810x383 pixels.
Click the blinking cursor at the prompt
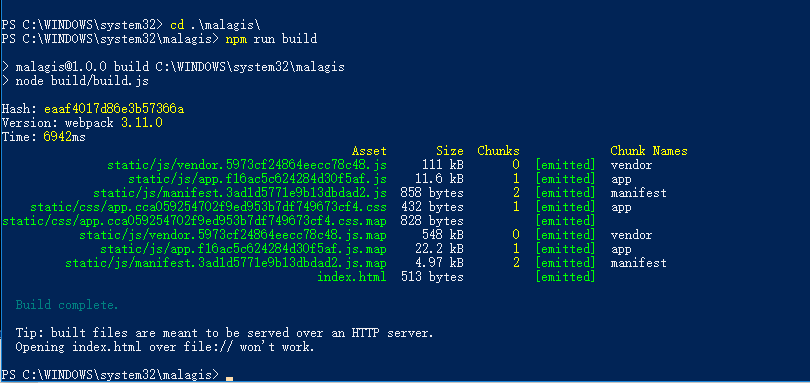(230, 378)
